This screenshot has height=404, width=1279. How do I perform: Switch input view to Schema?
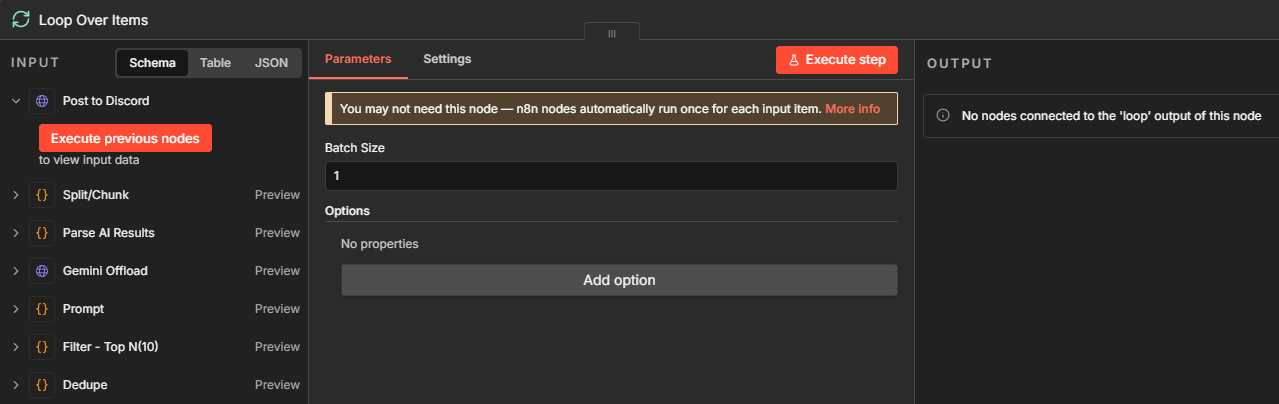click(x=152, y=63)
